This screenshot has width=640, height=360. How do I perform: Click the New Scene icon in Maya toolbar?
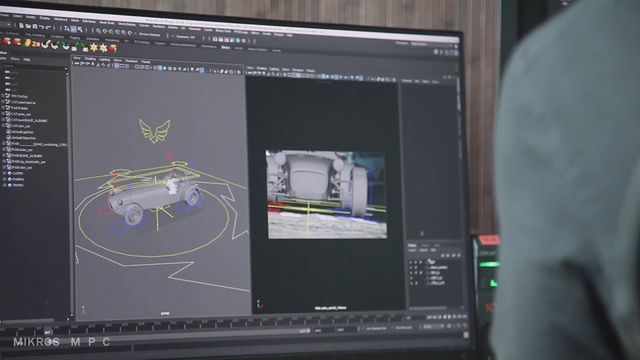[21, 25]
